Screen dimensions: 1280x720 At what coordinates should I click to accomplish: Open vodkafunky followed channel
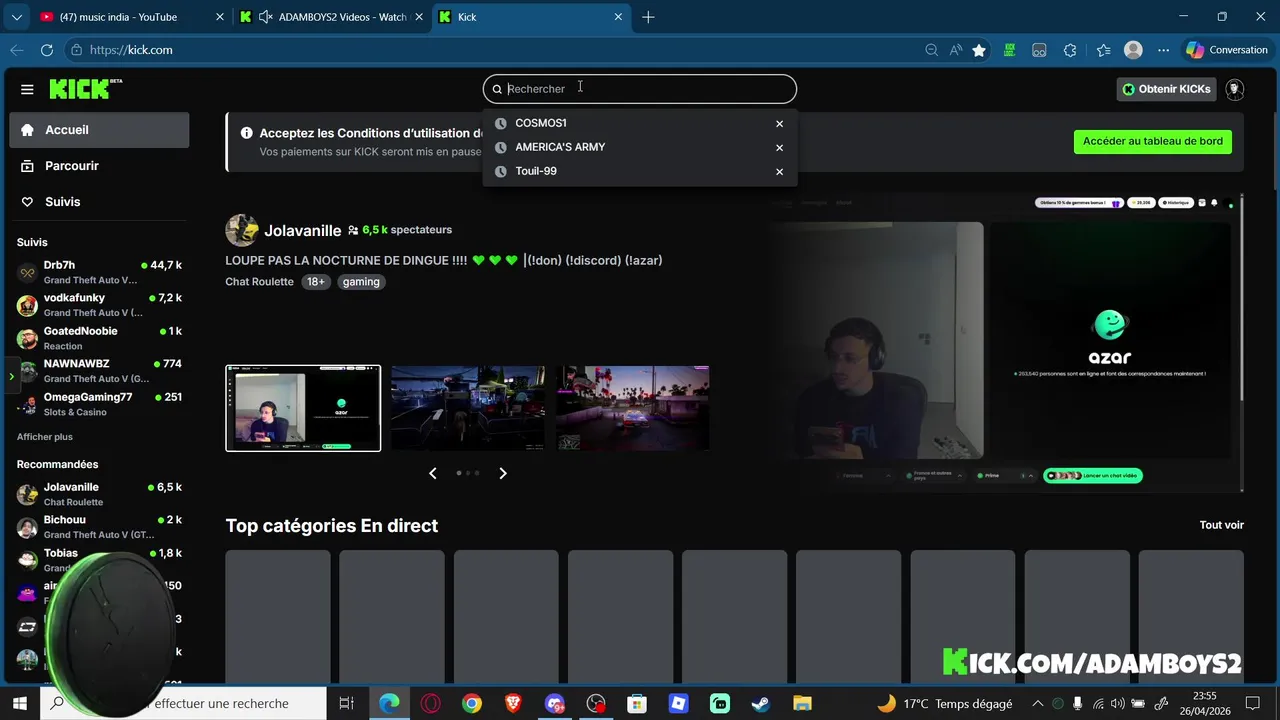point(99,305)
